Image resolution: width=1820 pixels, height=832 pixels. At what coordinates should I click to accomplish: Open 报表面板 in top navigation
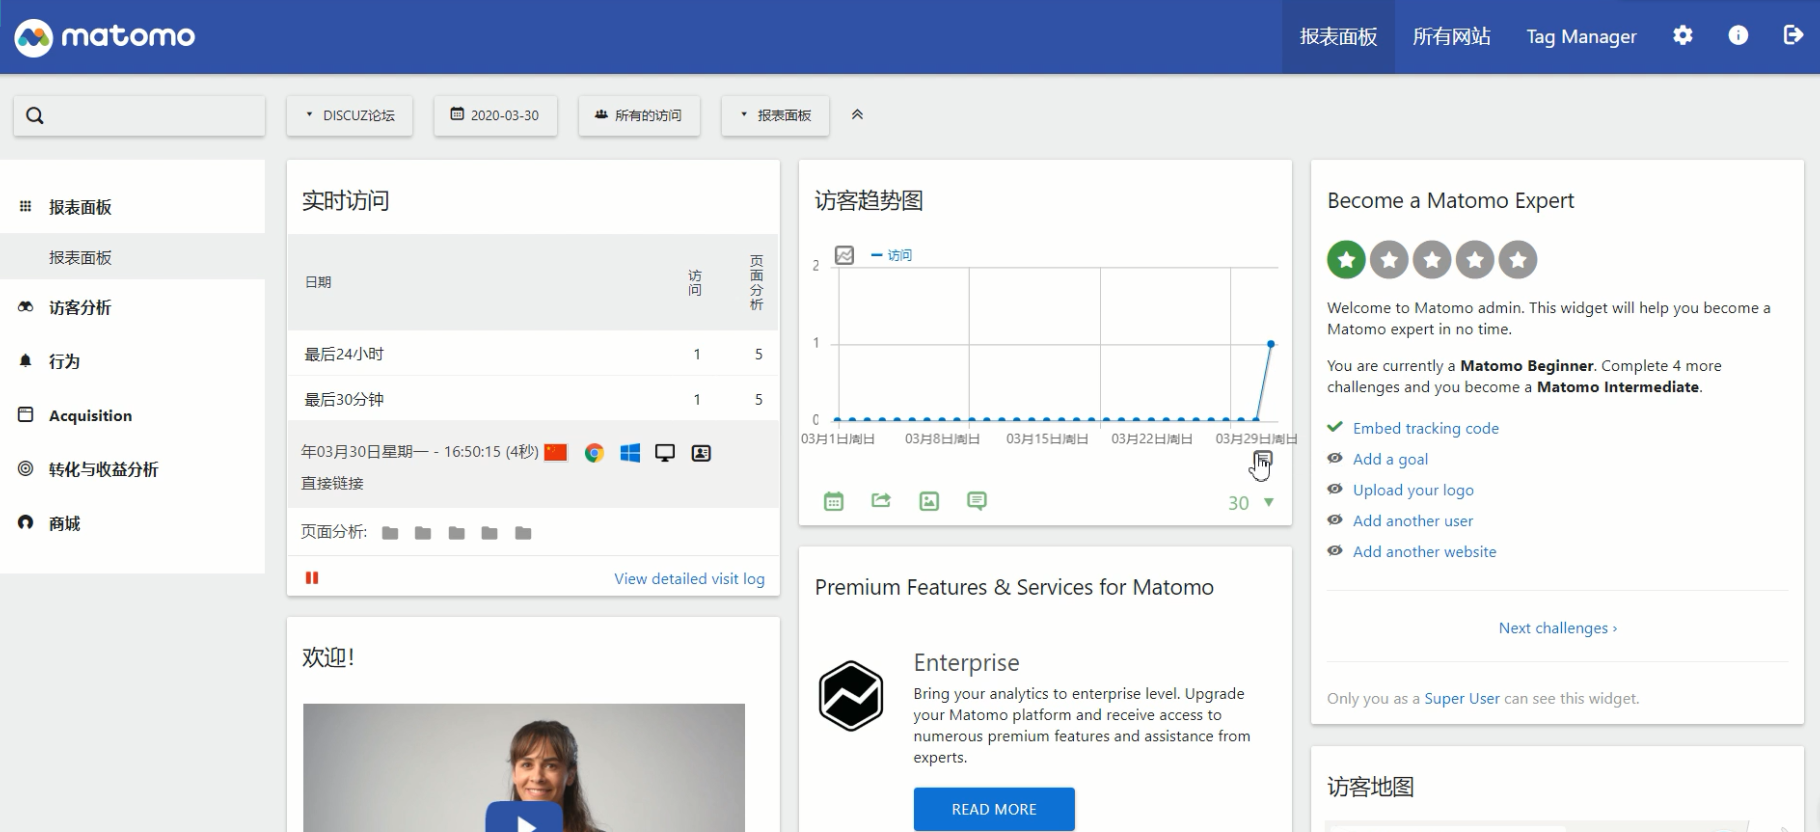[1338, 37]
